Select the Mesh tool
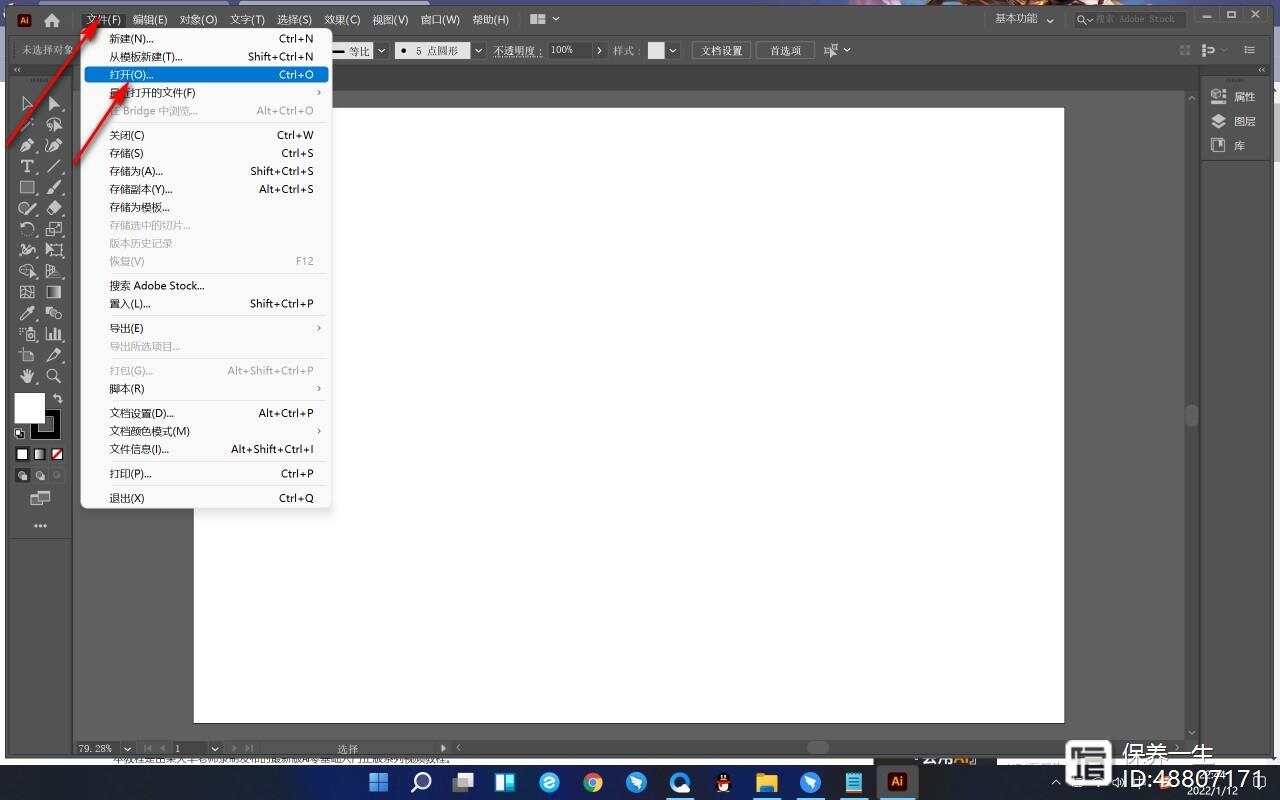Image resolution: width=1280 pixels, height=800 pixels. click(x=27, y=292)
